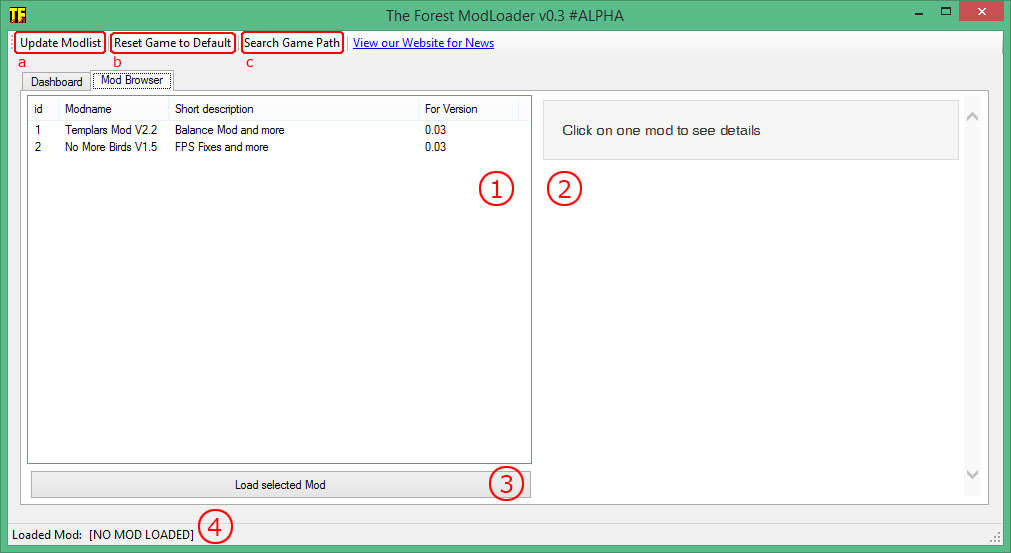The height and width of the screenshot is (553, 1011).
Task: Click the For Version column header
Action: pos(466,109)
